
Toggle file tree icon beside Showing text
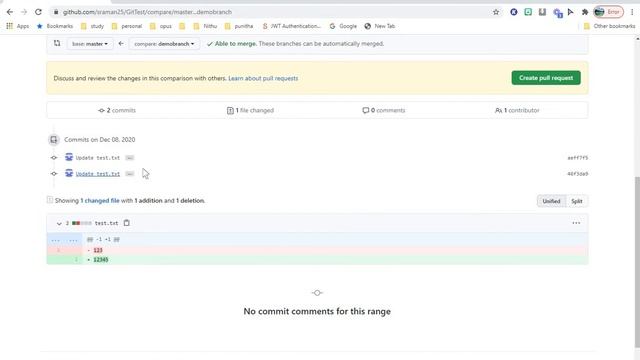click(x=50, y=200)
